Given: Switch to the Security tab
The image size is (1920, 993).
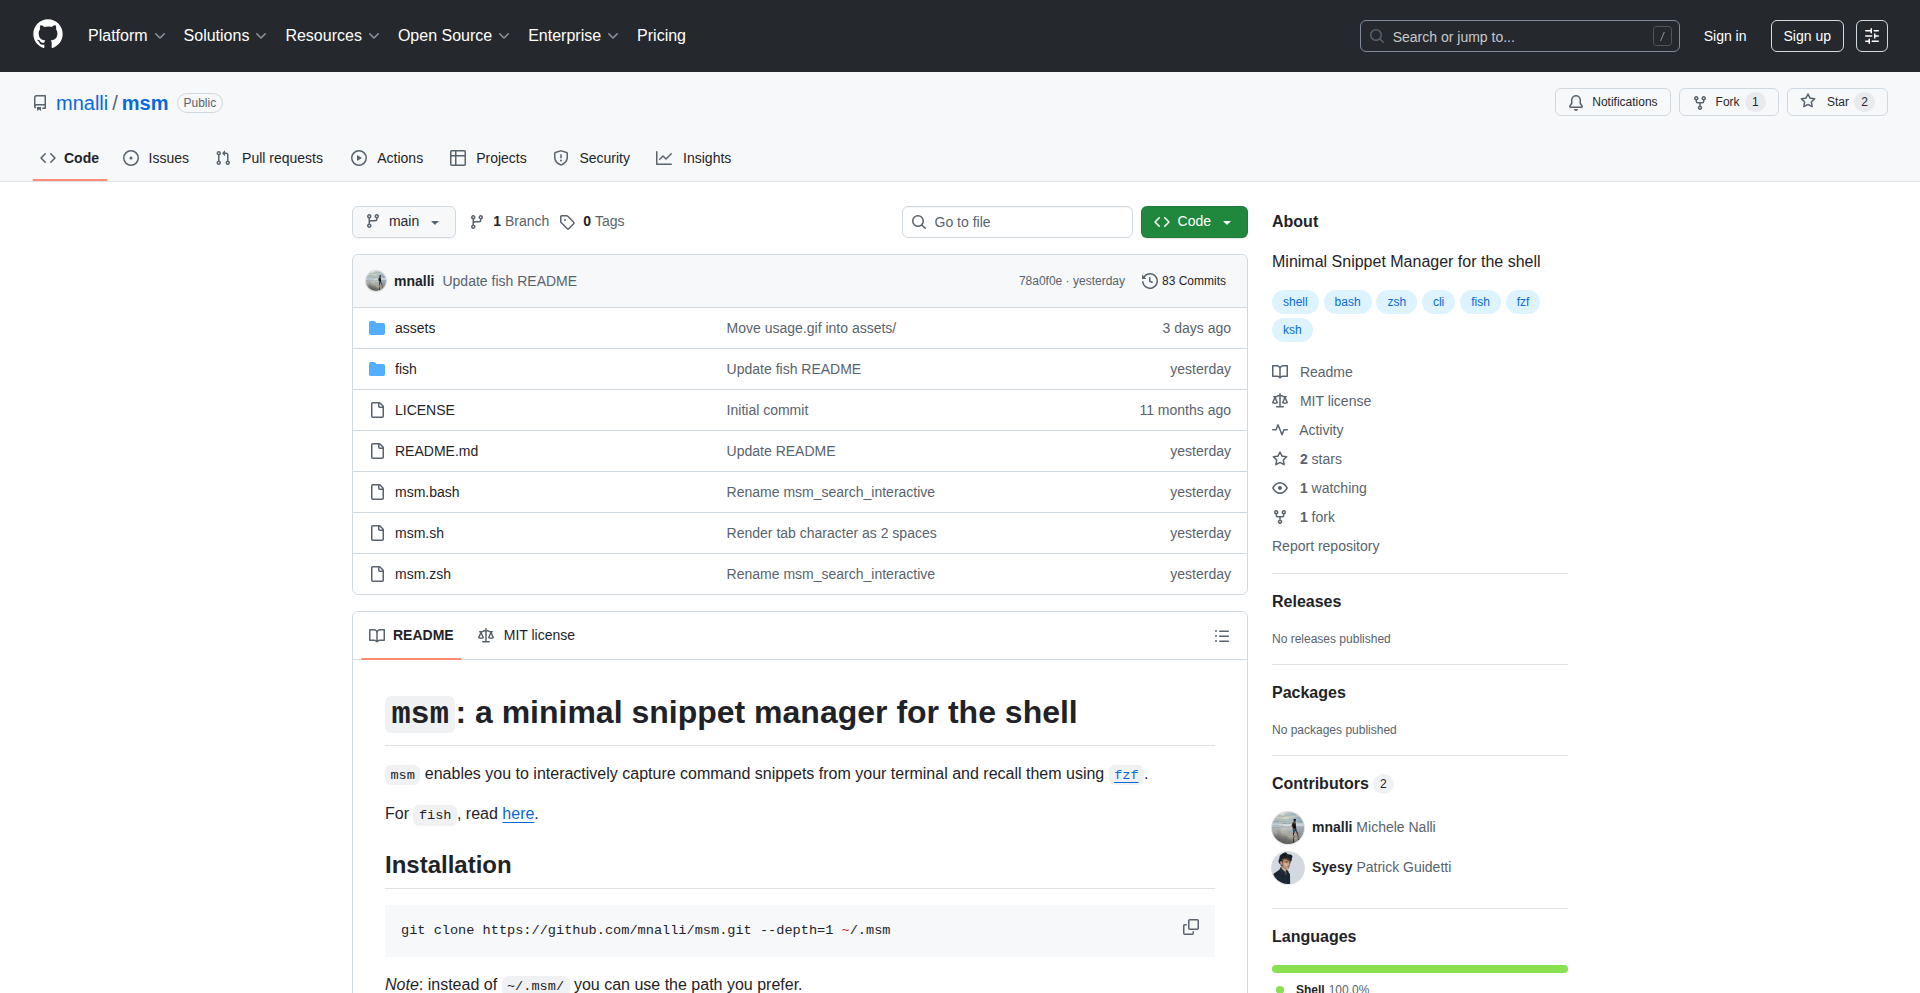Looking at the screenshot, I should (x=592, y=158).
